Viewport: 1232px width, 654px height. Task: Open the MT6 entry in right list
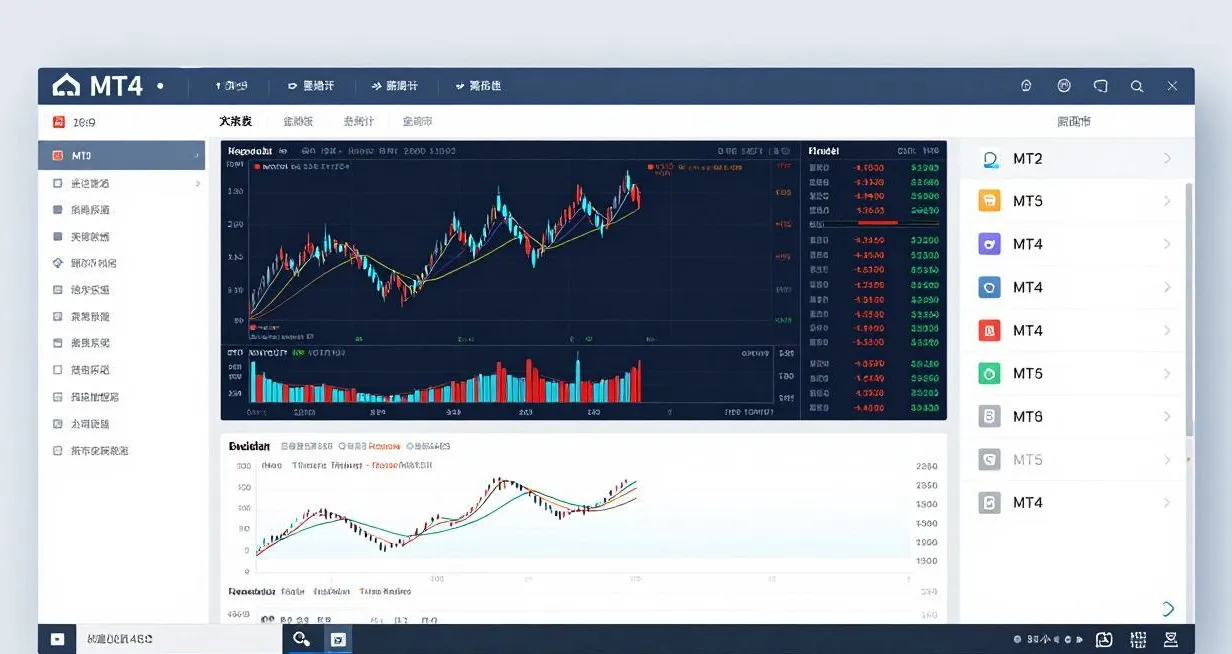(1074, 416)
